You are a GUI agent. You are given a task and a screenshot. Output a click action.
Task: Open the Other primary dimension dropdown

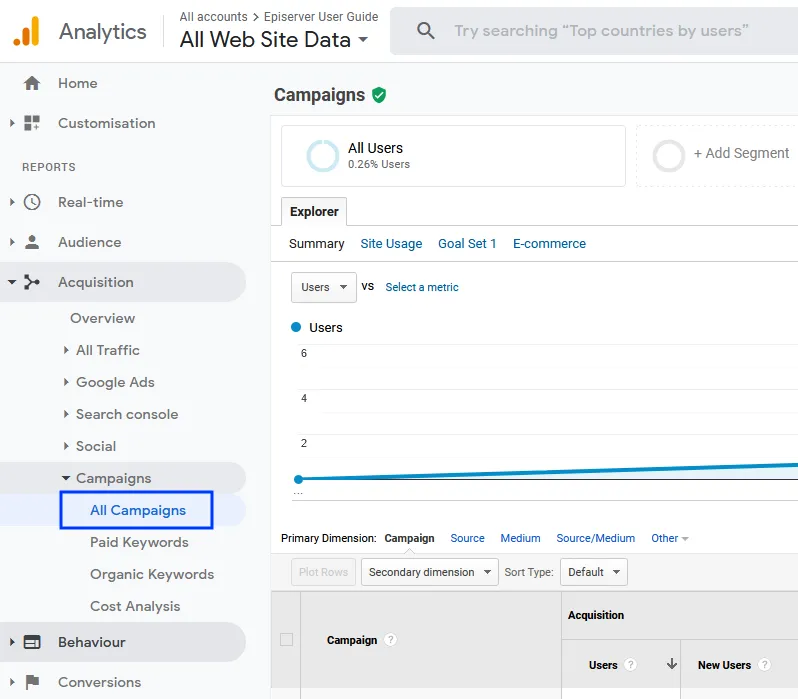coord(669,538)
